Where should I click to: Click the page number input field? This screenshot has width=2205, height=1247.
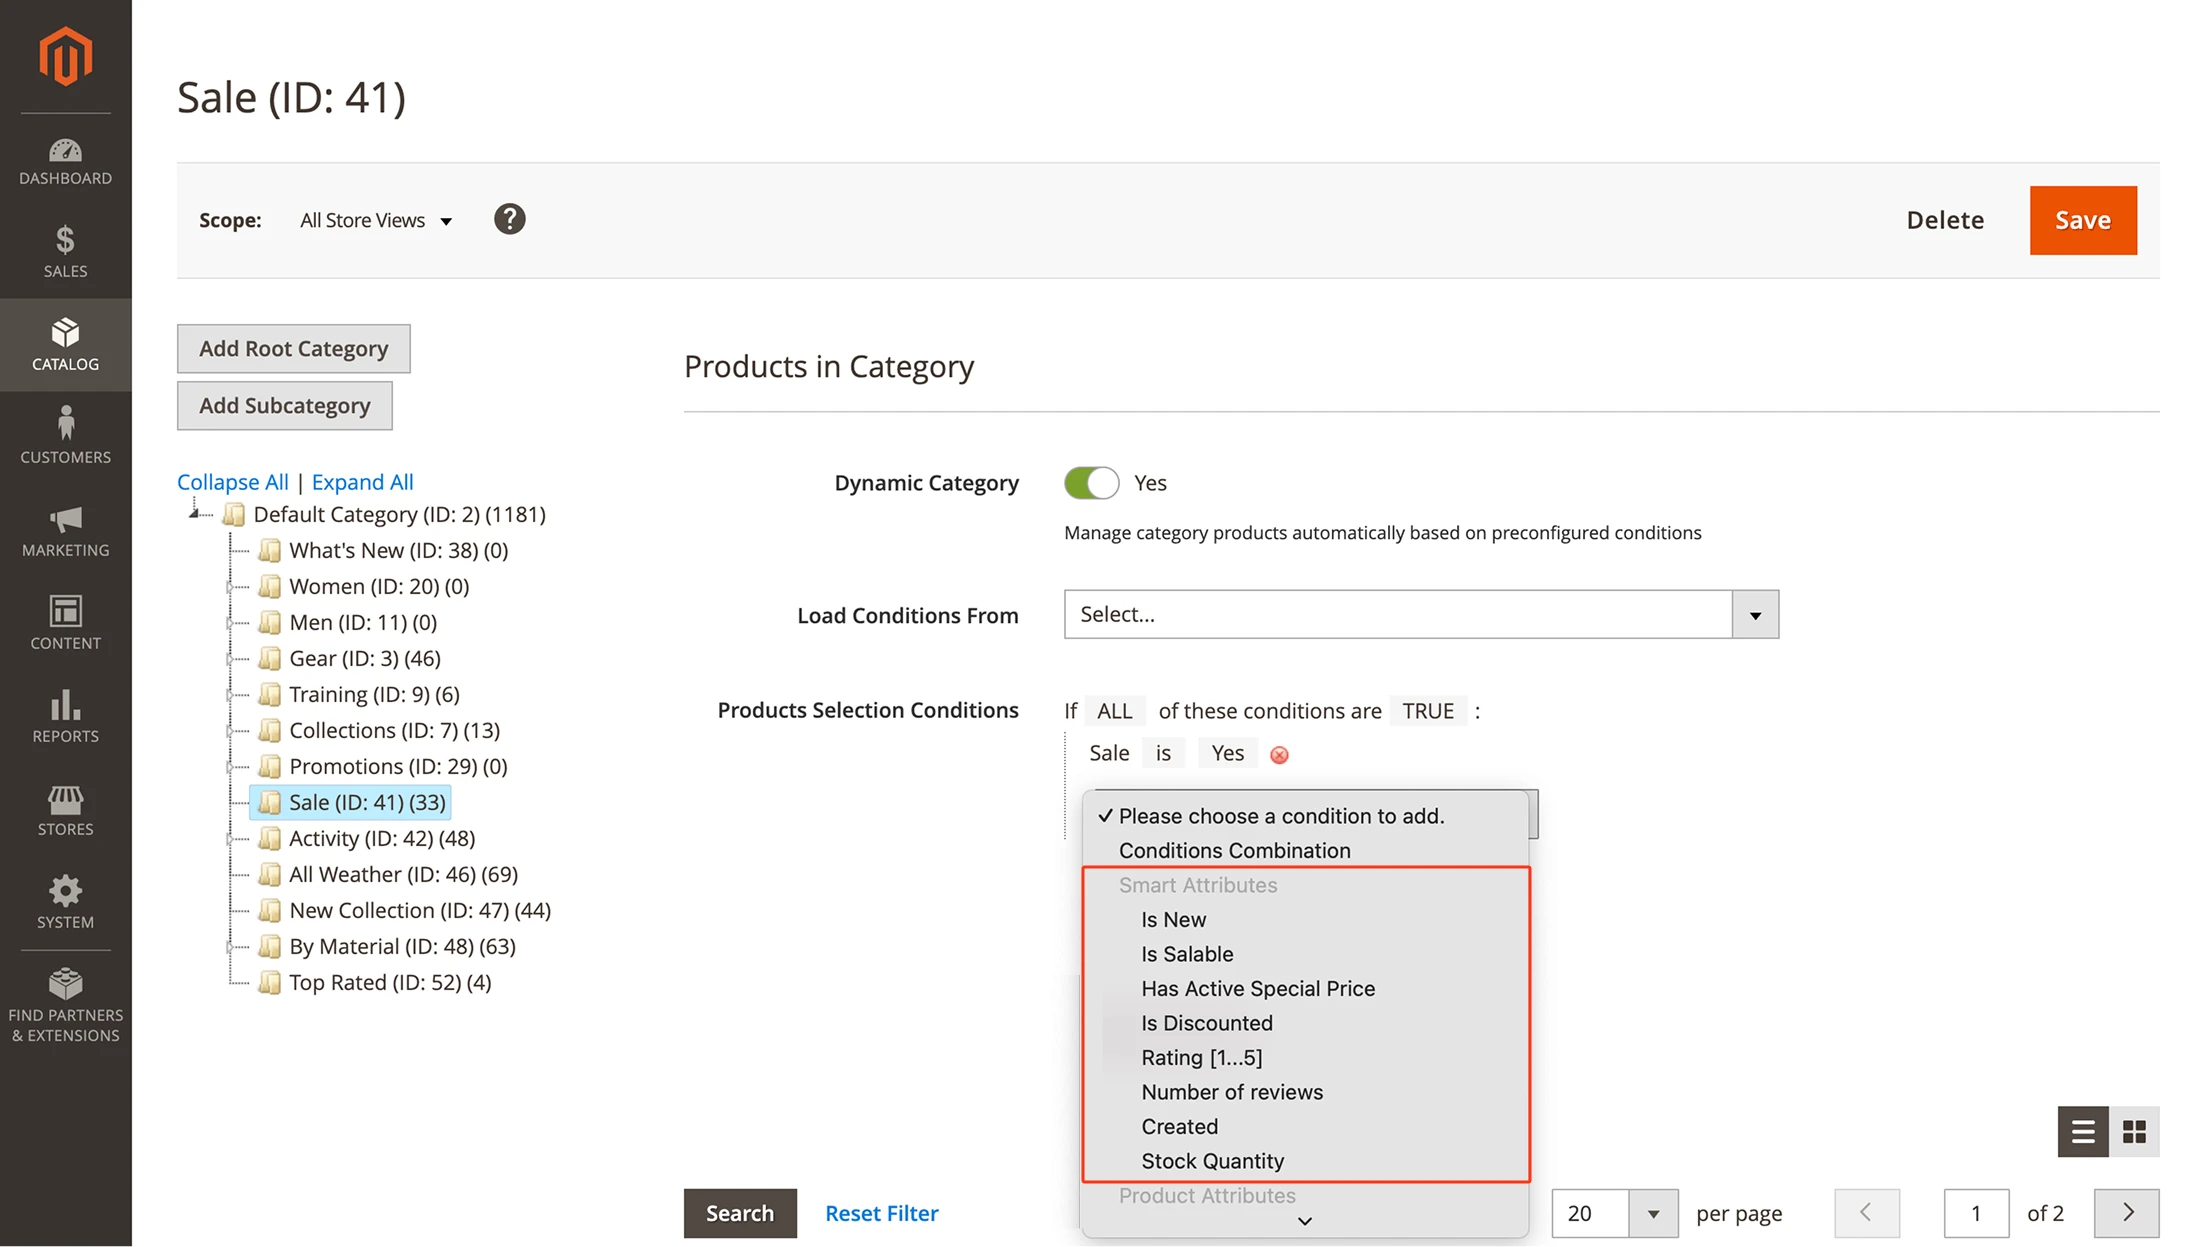tap(1975, 1213)
